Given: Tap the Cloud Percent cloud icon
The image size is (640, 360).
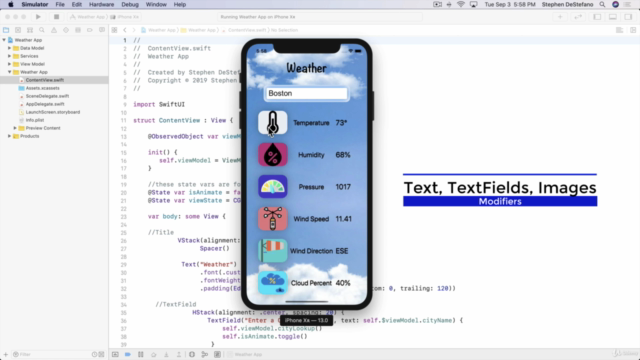Looking at the screenshot, I should [x=273, y=283].
